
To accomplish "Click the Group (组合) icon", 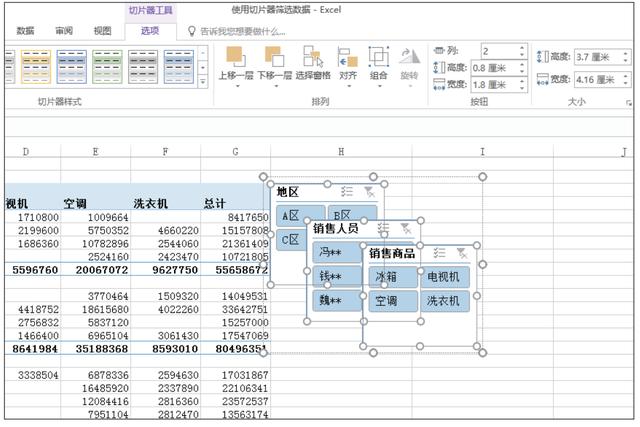I will coord(378,57).
